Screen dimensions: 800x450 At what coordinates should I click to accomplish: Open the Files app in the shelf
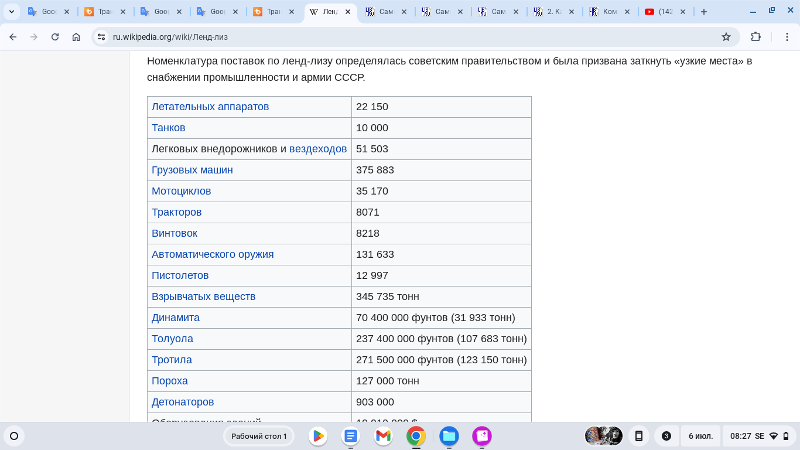449,436
